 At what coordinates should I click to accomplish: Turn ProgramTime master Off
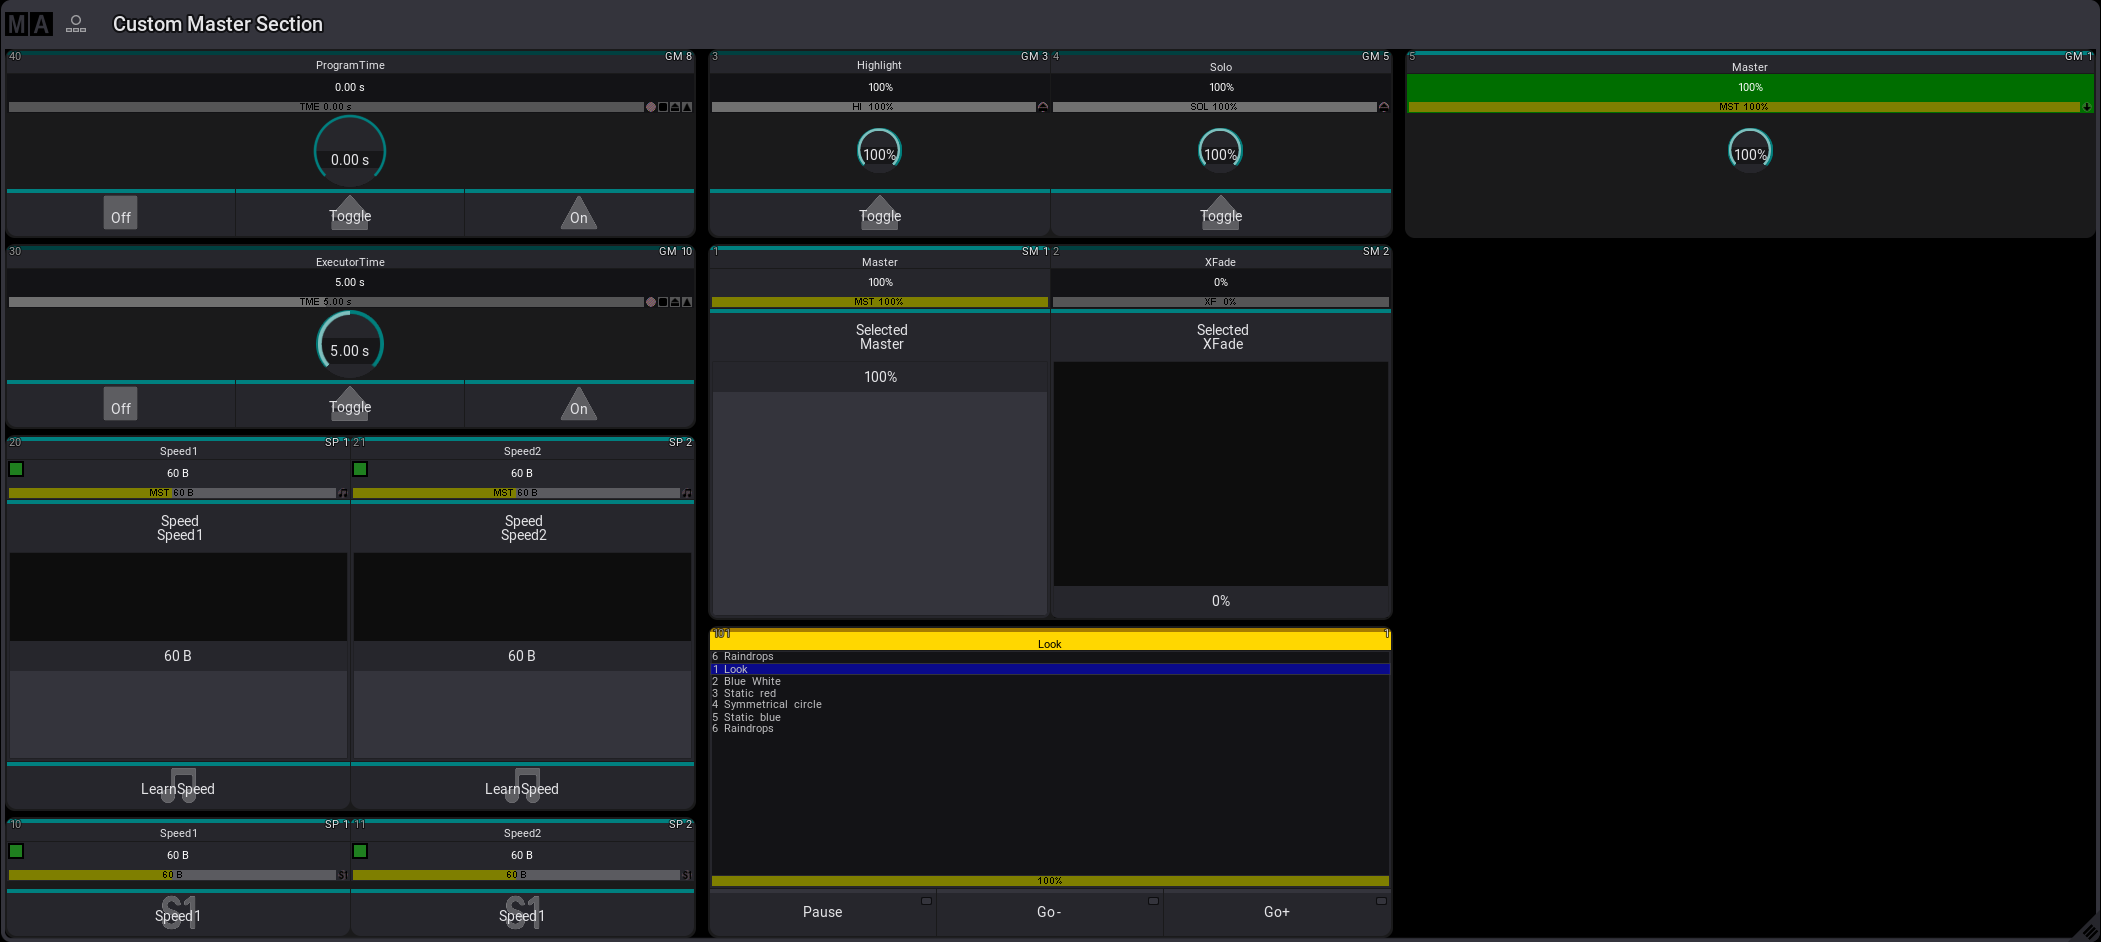tap(121, 214)
